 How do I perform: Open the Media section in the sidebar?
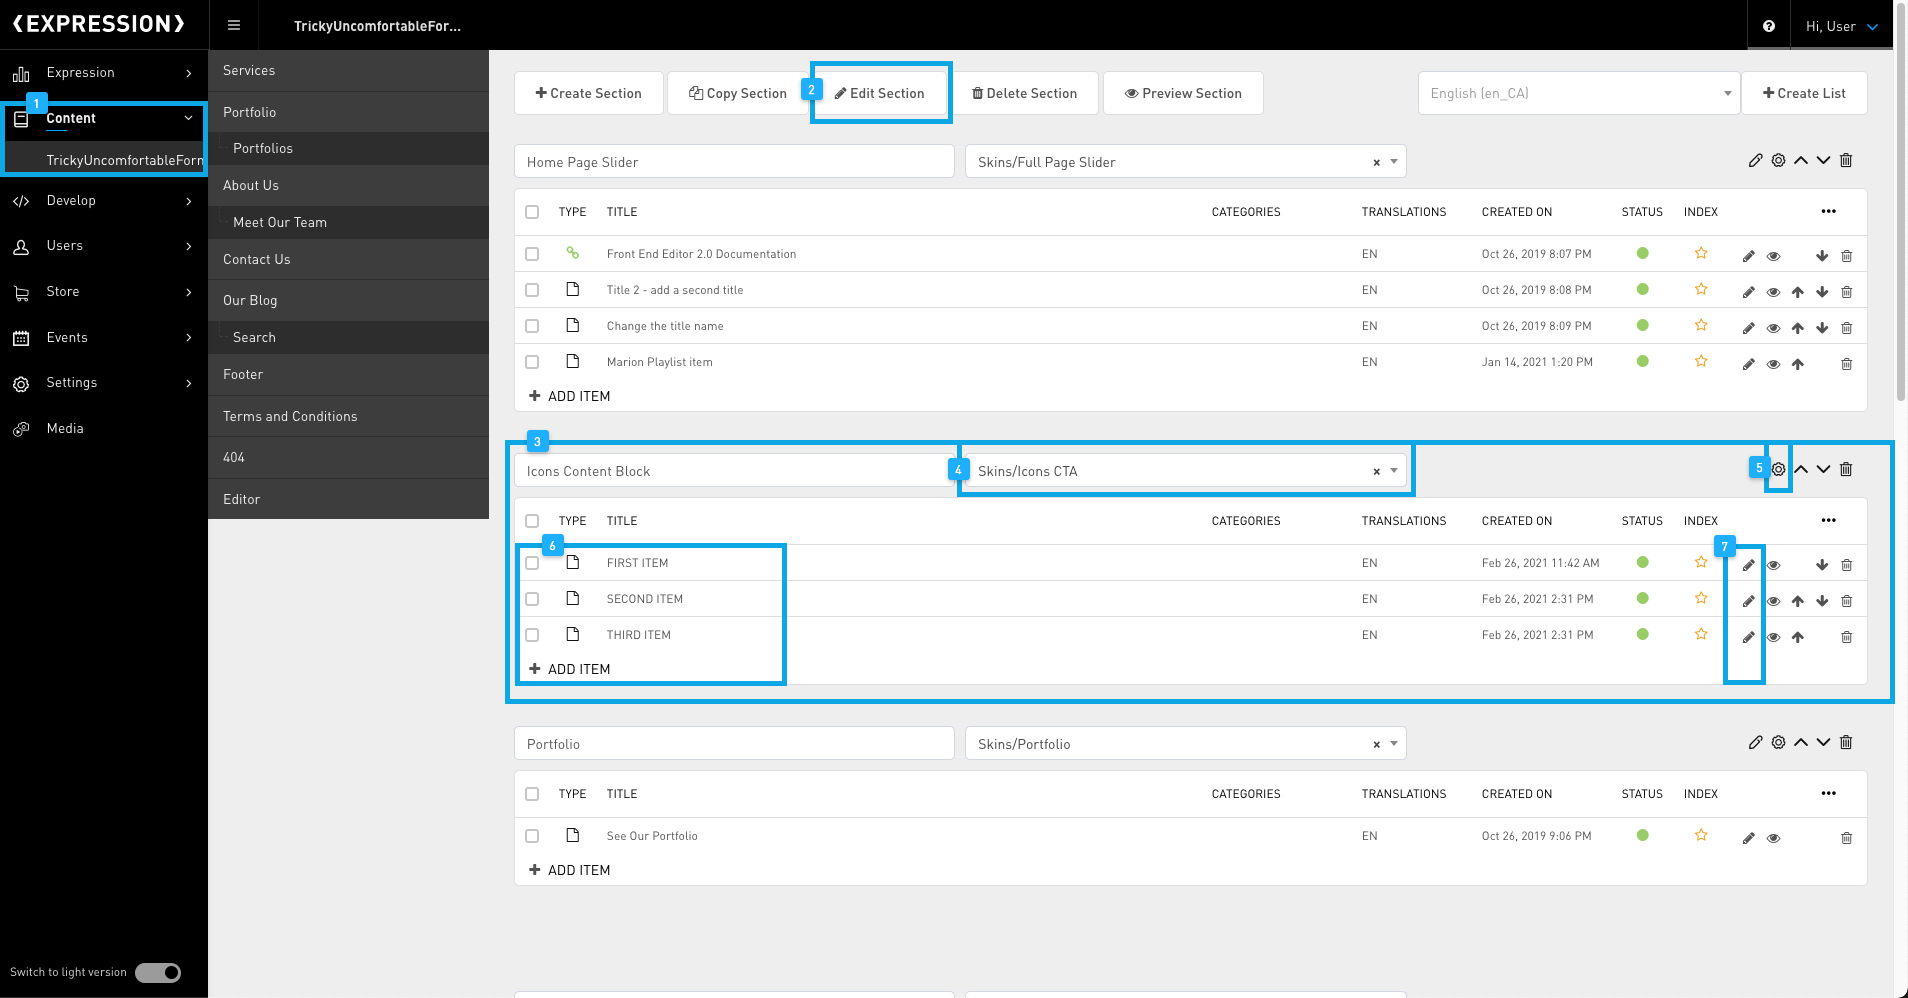point(64,428)
